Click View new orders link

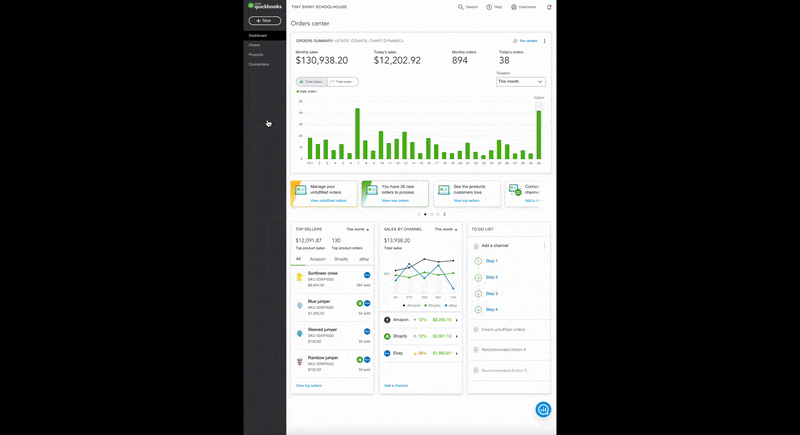tap(395, 200)
